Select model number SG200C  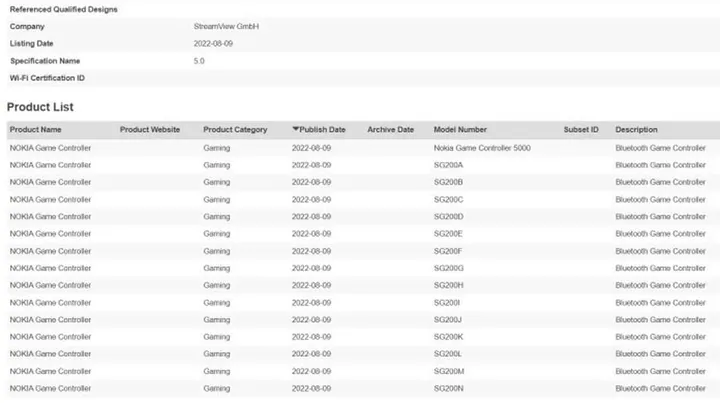[x=449, y=200]
